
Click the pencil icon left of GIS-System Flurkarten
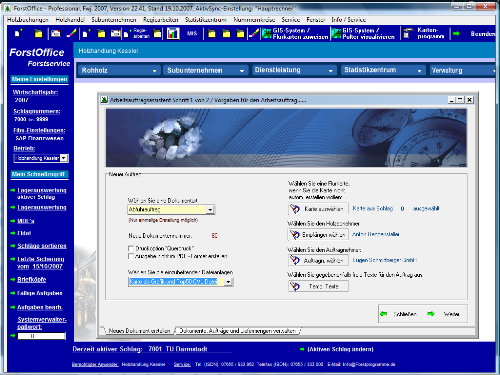254,33
